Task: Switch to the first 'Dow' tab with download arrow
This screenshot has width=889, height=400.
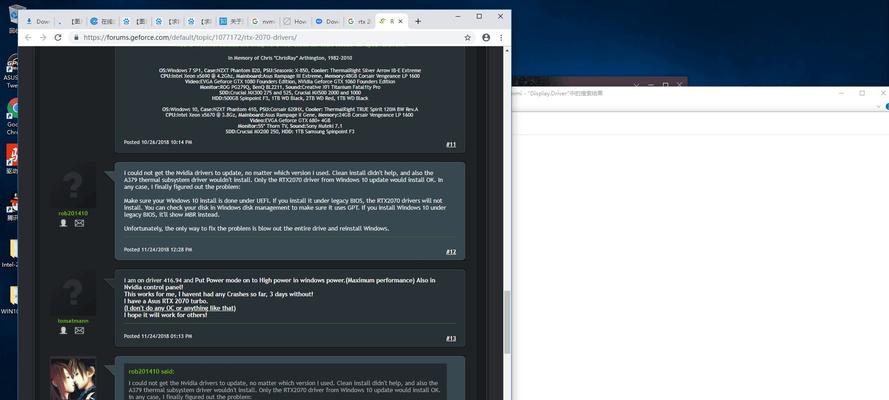Action: 37,22
